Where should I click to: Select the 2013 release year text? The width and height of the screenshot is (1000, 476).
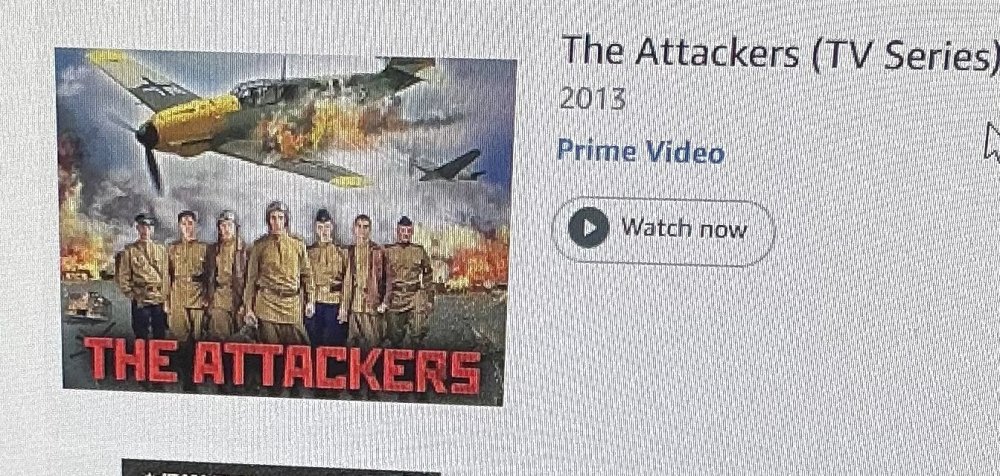pyautogui.click(x=592, y=99)
